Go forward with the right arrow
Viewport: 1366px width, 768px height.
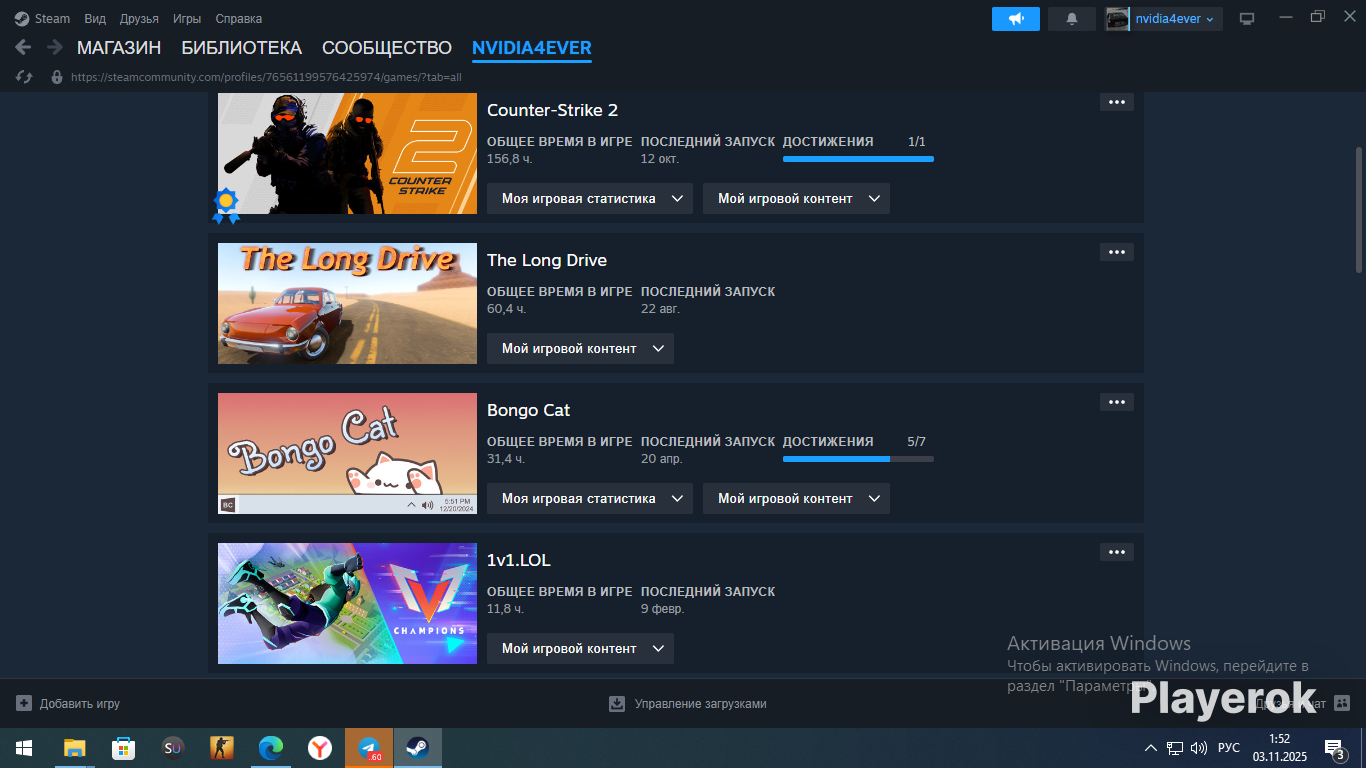[54, 47]
